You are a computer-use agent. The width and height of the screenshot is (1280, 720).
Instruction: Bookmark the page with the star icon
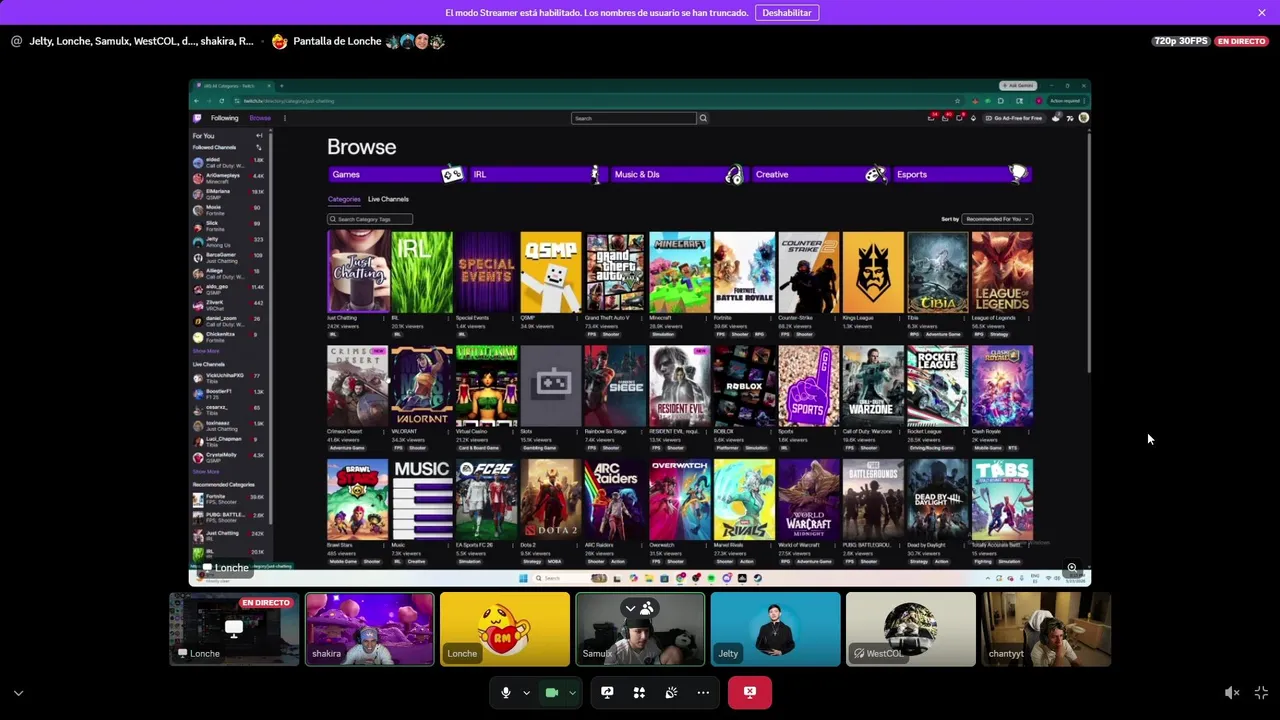957,101
